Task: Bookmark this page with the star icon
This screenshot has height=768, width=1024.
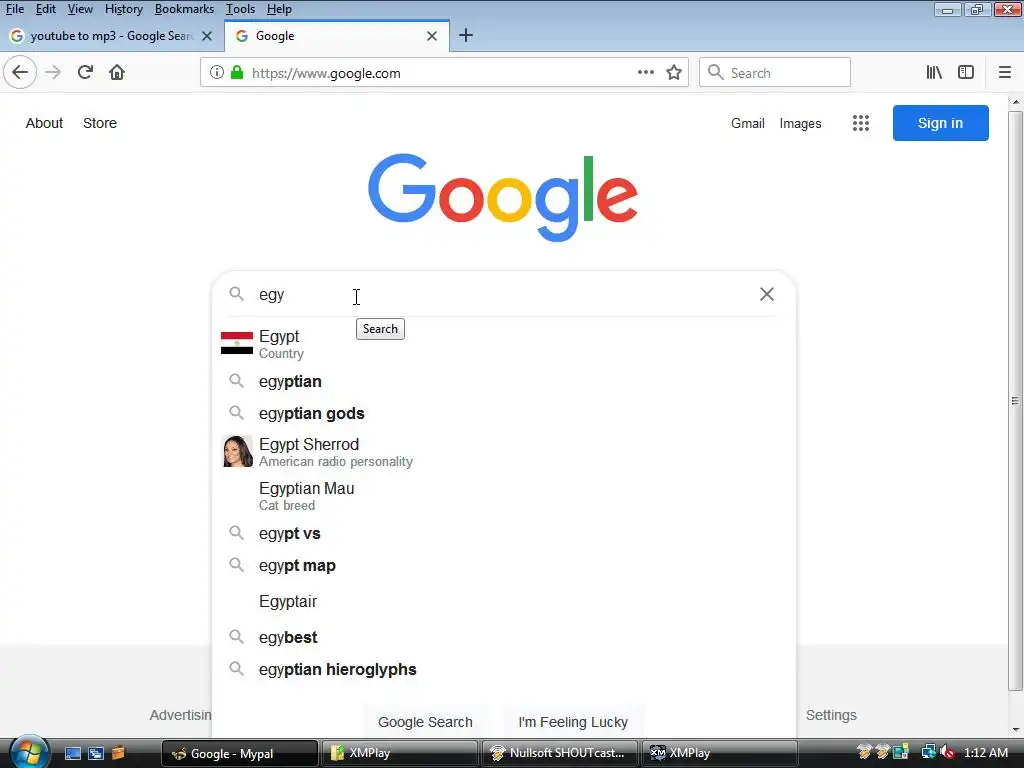Action: click(x=674, y=72)
